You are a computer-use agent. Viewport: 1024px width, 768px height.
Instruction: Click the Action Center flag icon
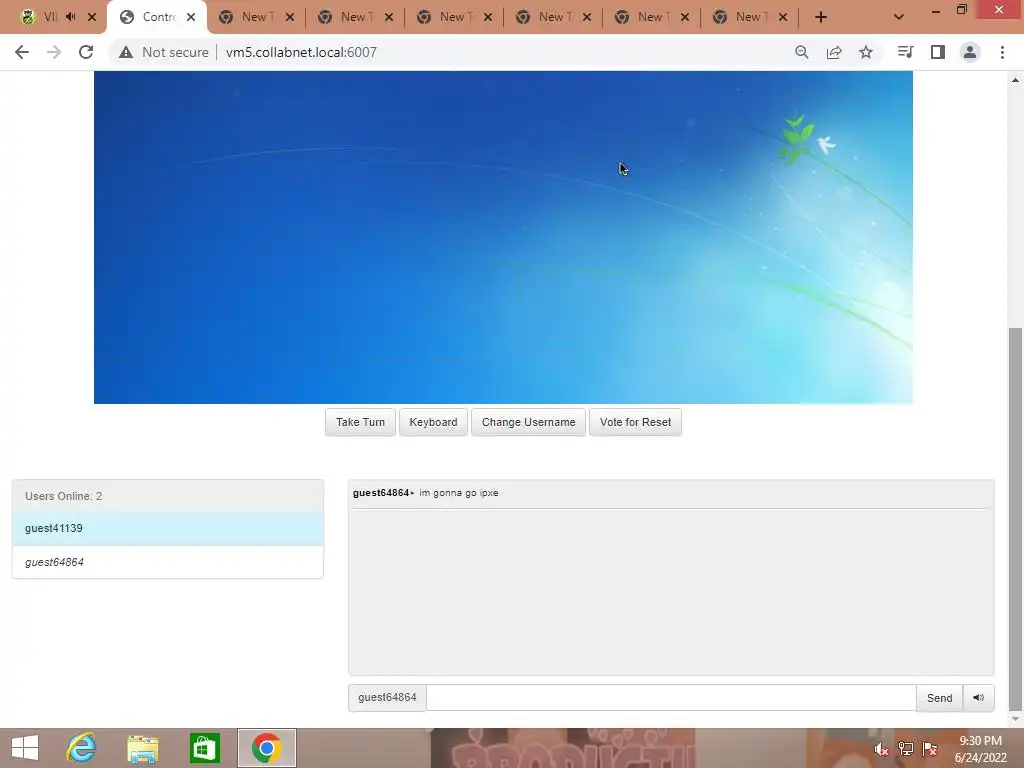[x=930, y=749]
